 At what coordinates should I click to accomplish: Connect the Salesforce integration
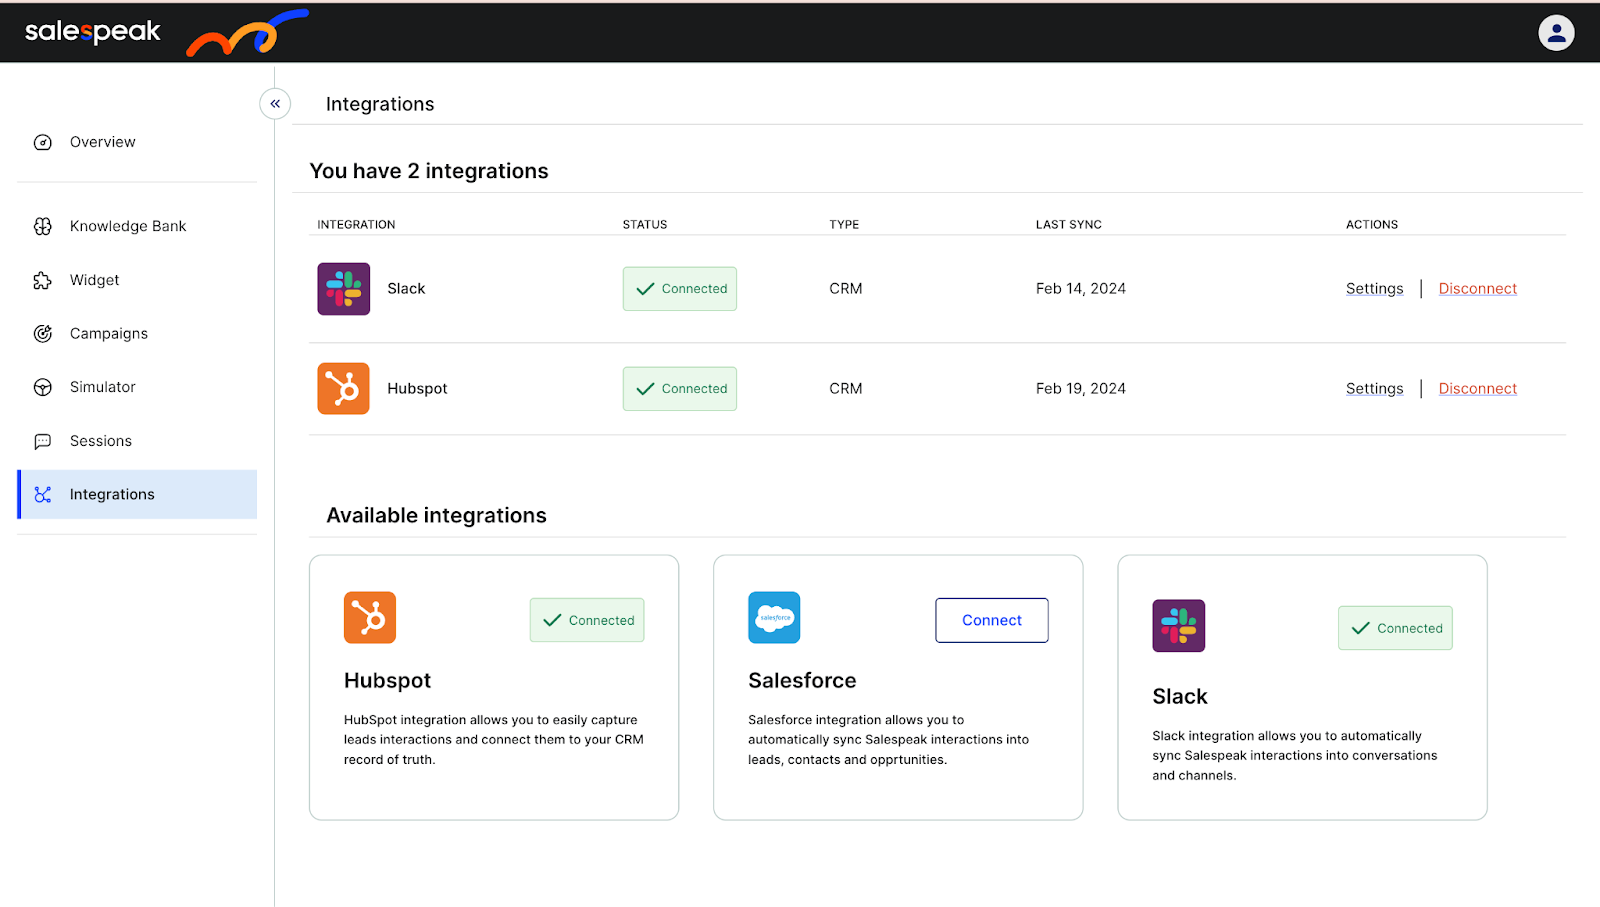pyautogui.click(x=992, y=620)
